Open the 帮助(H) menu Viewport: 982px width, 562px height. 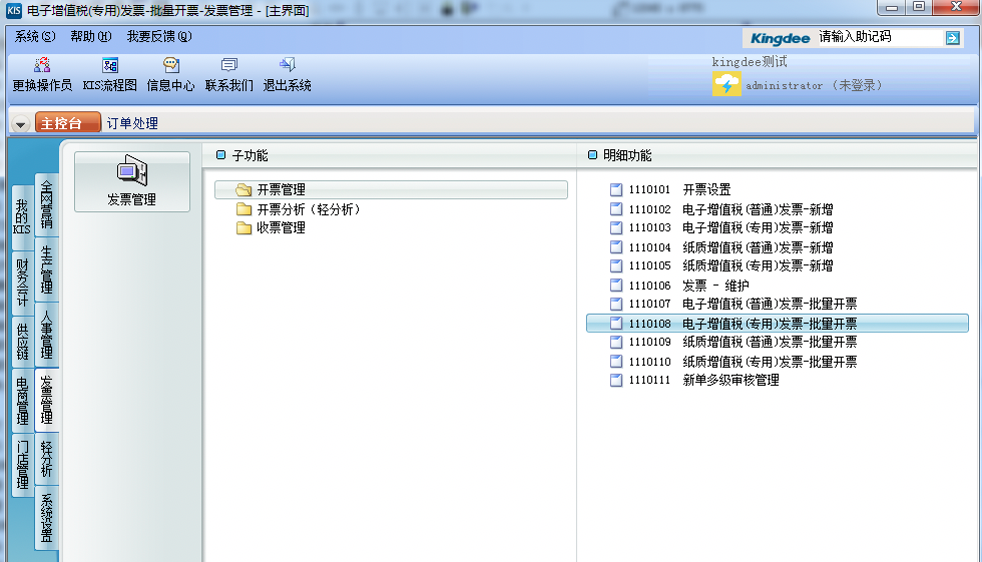tap(91, 37)
